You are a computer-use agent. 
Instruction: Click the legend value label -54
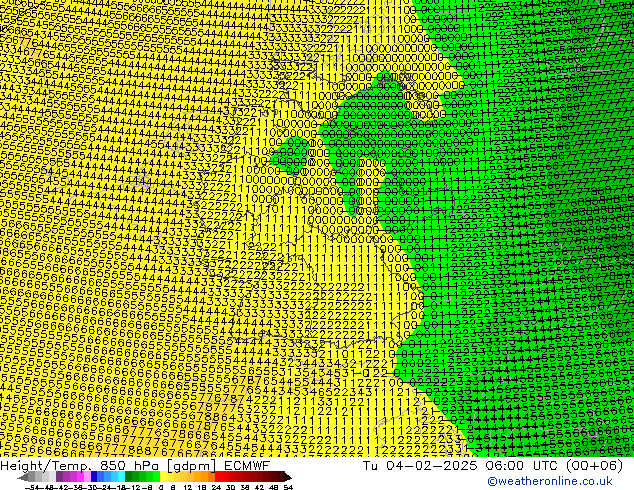click(x=33, y=487)
